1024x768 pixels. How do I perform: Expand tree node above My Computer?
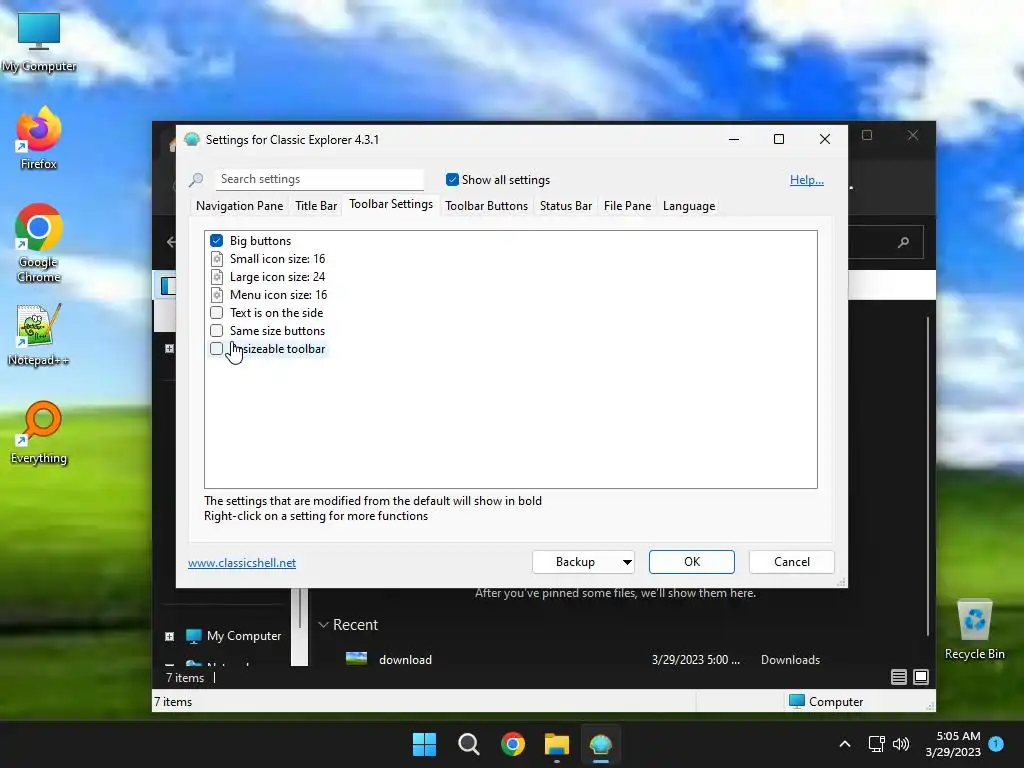(170, 349)
